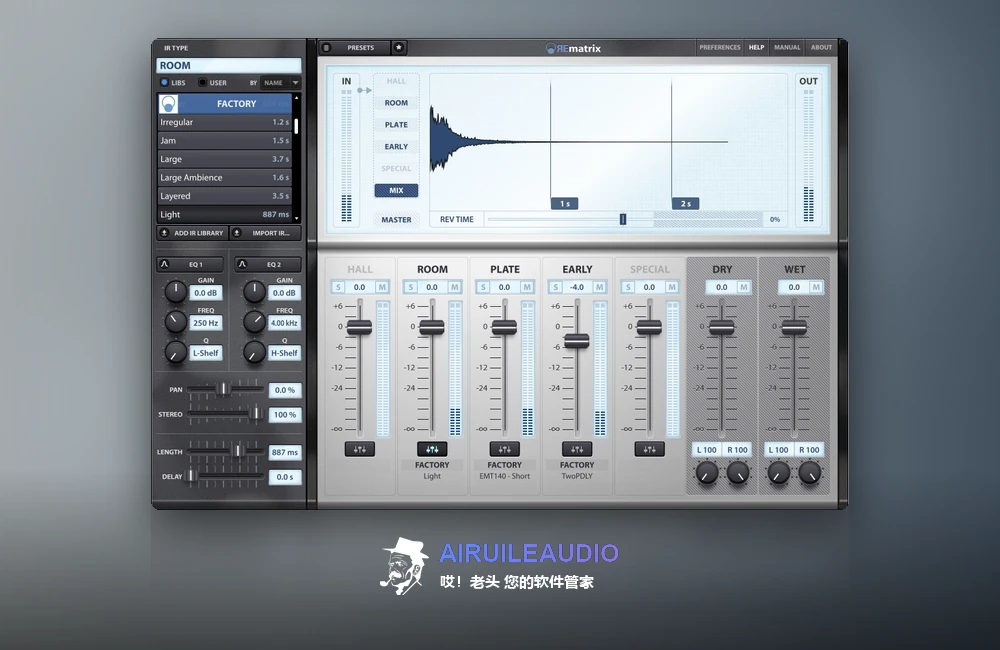The height and width of the screenshot is (650, 1000).
Task: Click the EQ 1 FREQ knob
Action: click(x=175, y=321)
